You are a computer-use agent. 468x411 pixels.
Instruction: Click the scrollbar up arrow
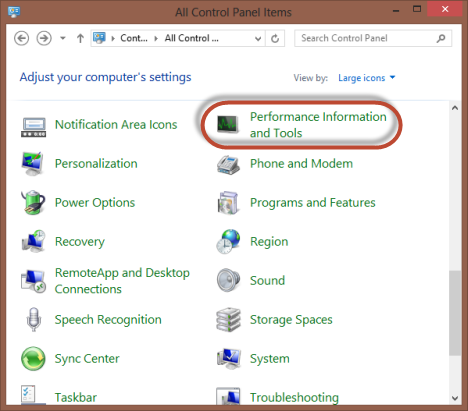455,108
